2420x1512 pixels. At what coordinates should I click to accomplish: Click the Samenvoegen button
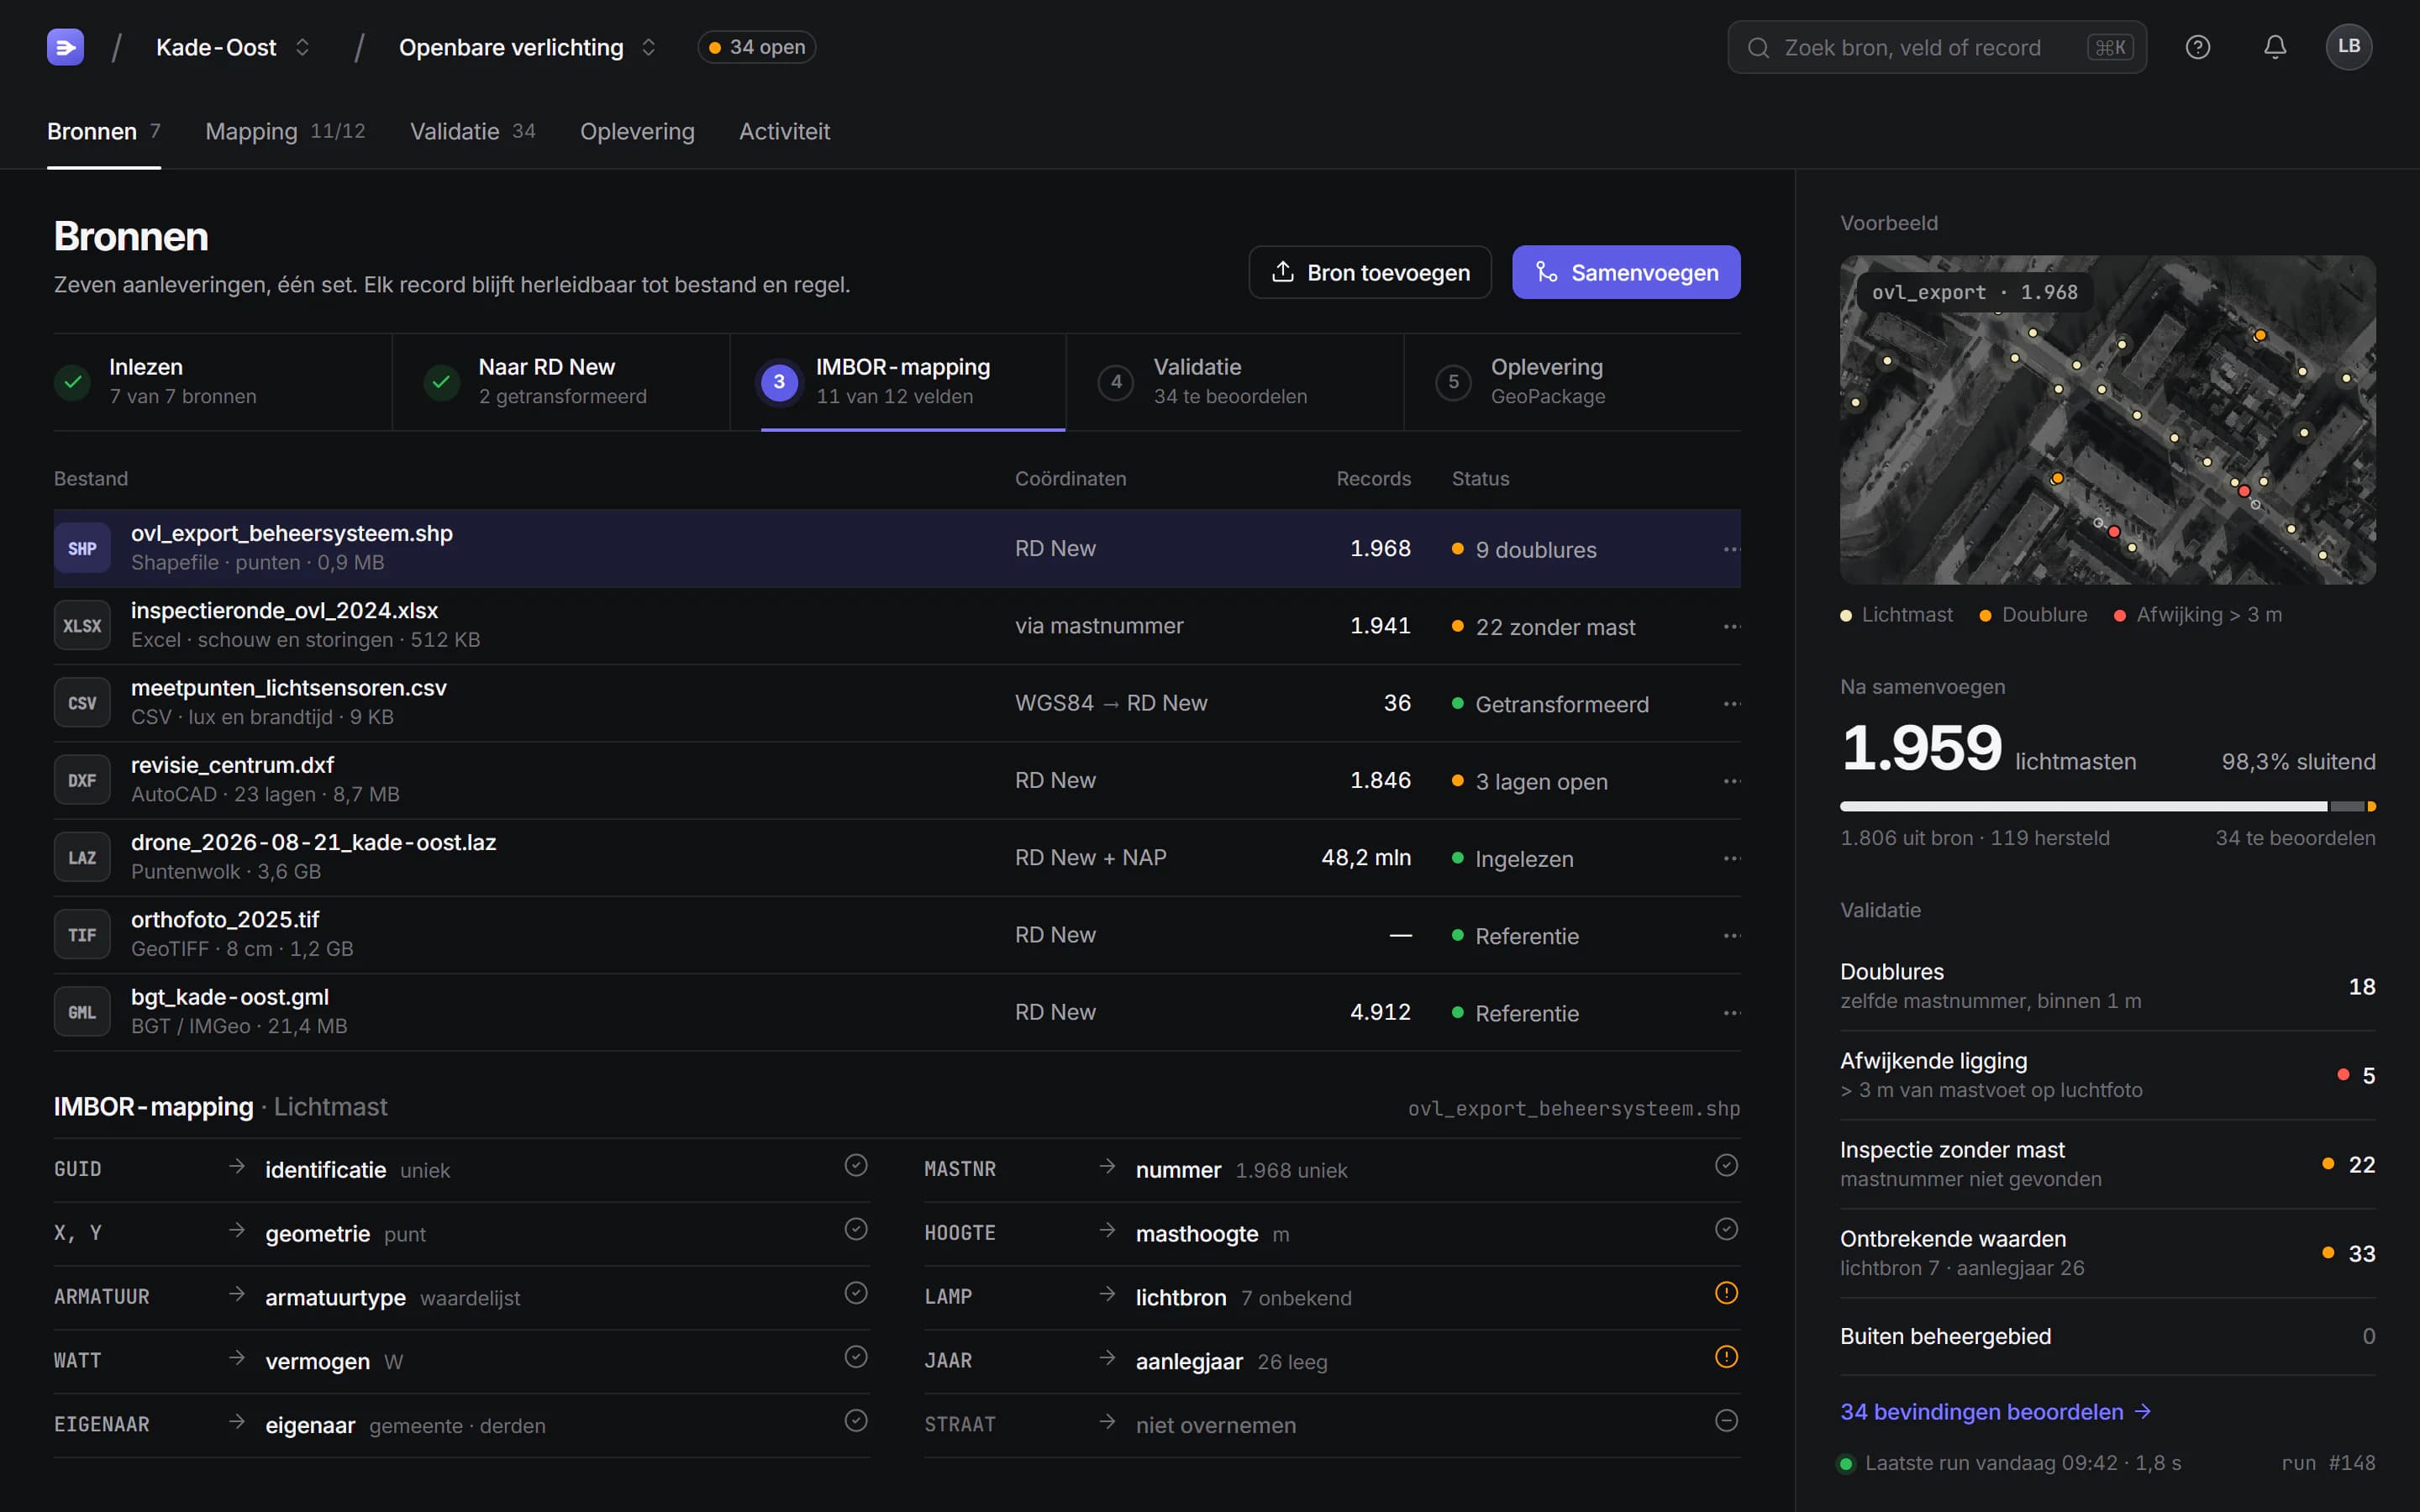[x=1626, y=272]
